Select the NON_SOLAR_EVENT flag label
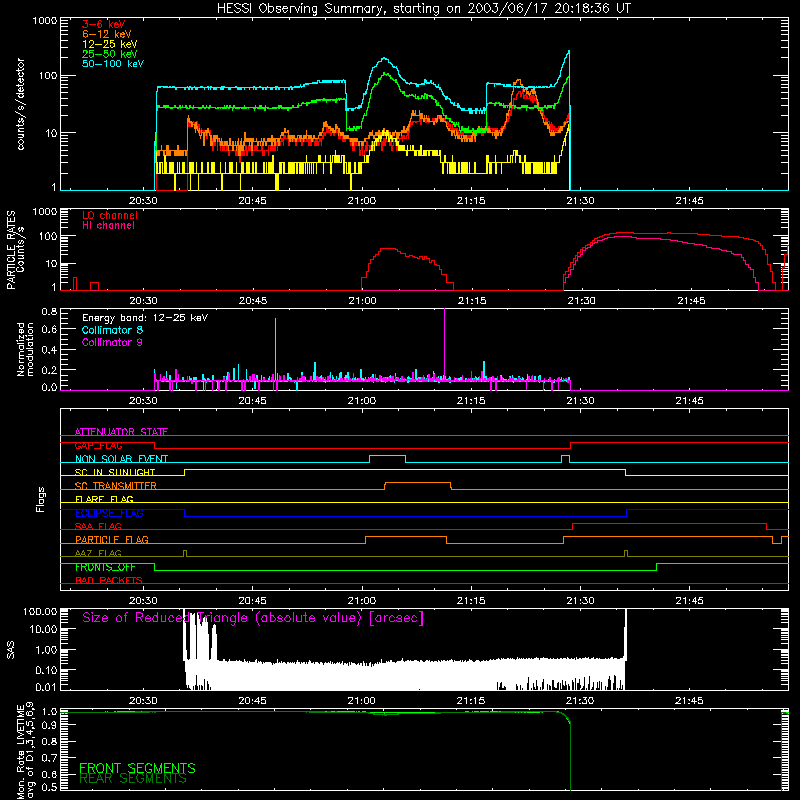This screenshot has height=800, width=800. tap(121, 459)
